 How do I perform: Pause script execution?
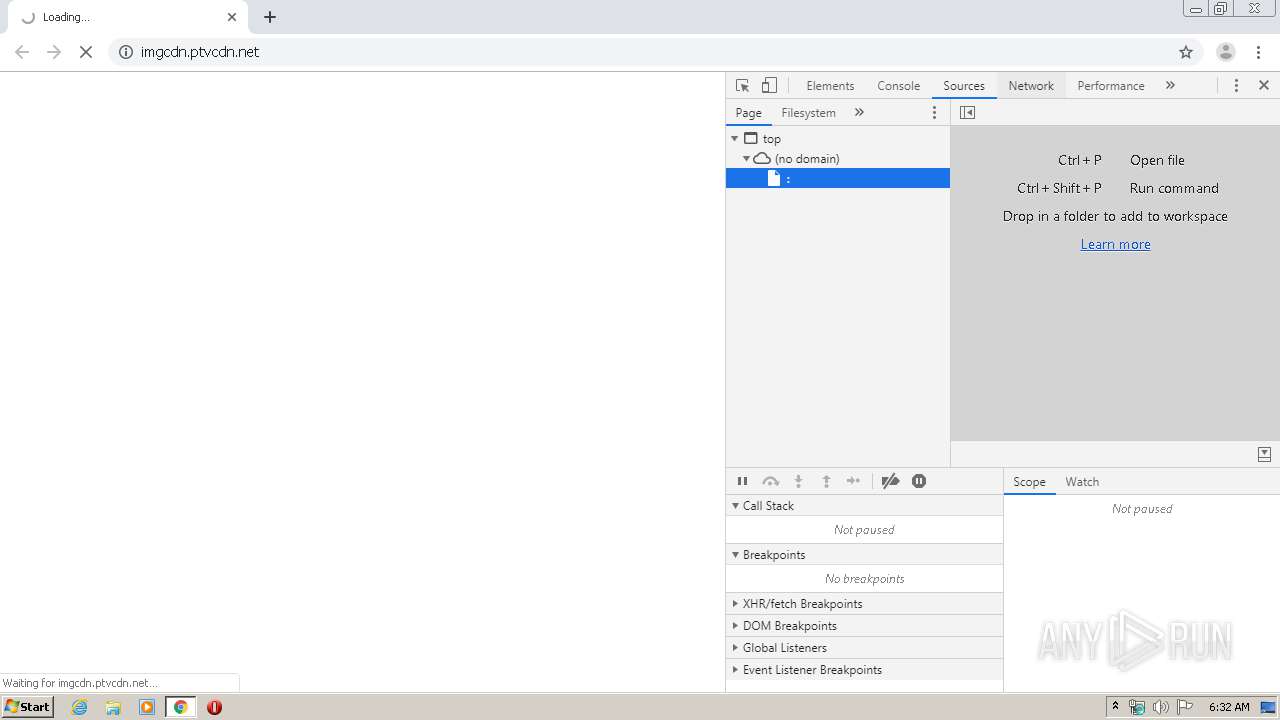[742, 481]
